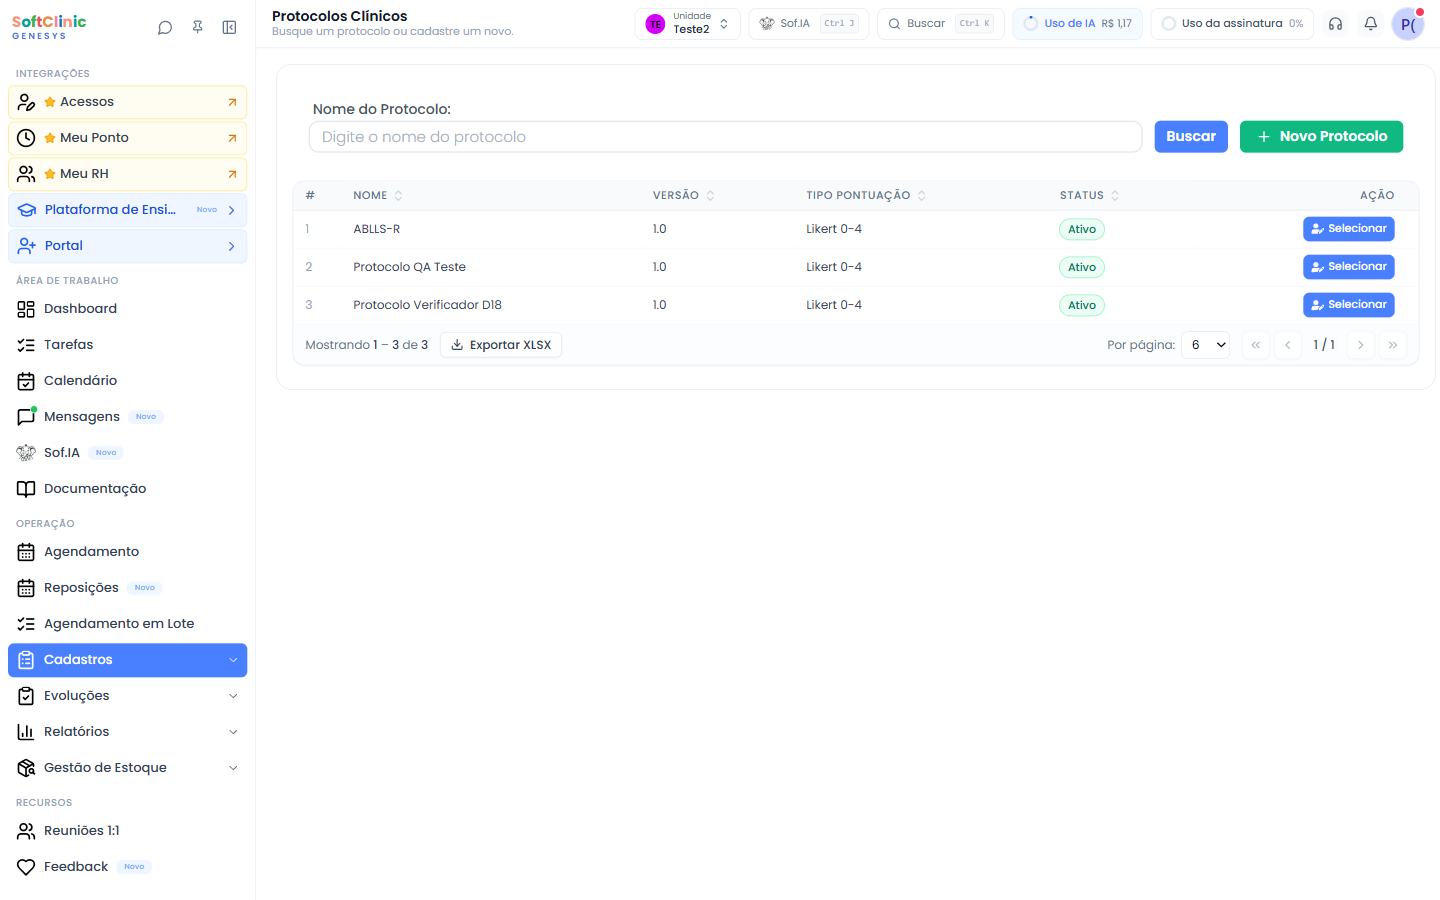Screen dimensions: 1440x900
Task: Open Reposições page
Action: (128, 588)
